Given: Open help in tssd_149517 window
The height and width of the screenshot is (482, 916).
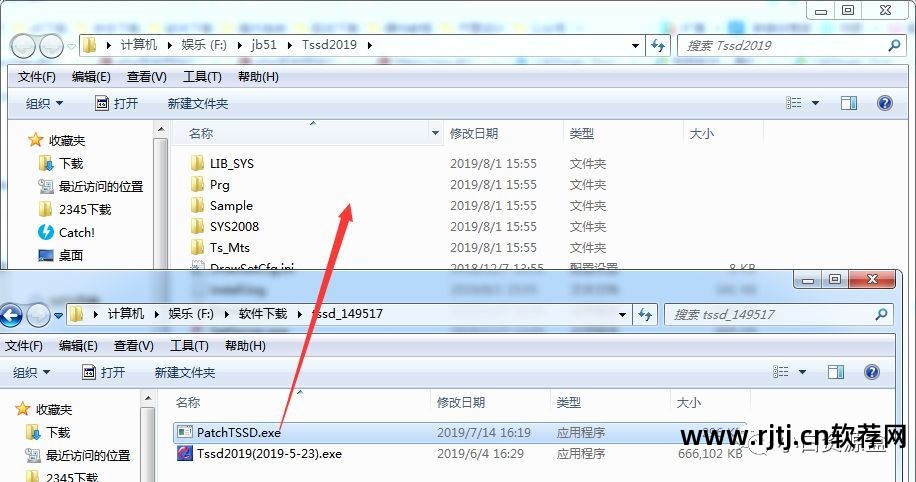Looking at the screenshot, I should pos(871,372).
